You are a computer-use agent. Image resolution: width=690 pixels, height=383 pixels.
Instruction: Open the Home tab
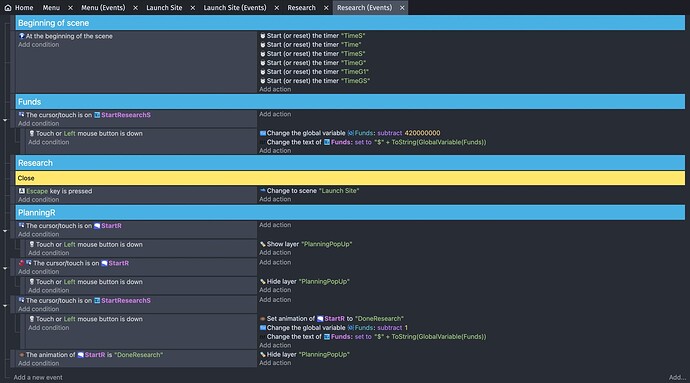pos(18,7)
